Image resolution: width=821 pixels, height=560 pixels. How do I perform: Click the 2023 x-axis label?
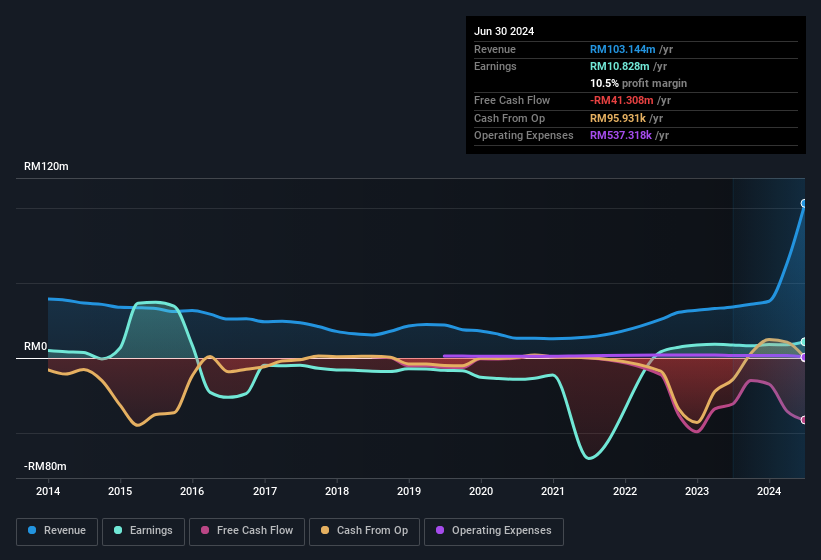pos(697,491)
